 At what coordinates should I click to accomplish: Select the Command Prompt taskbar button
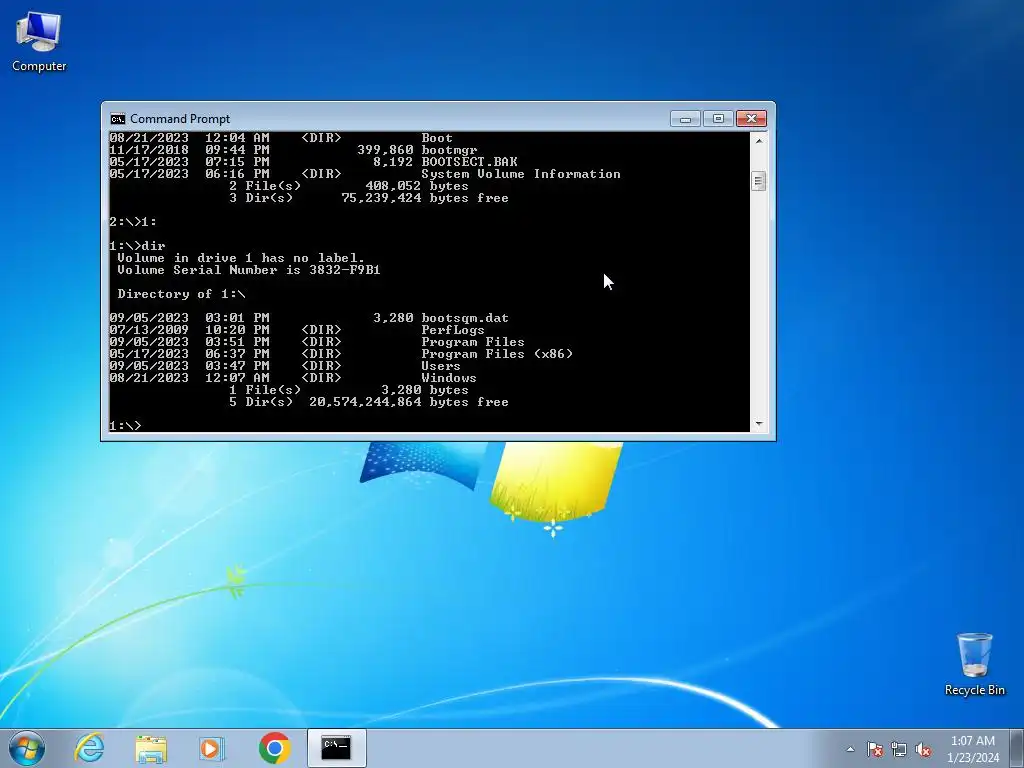pyautogui.click(x=336, y=748)
